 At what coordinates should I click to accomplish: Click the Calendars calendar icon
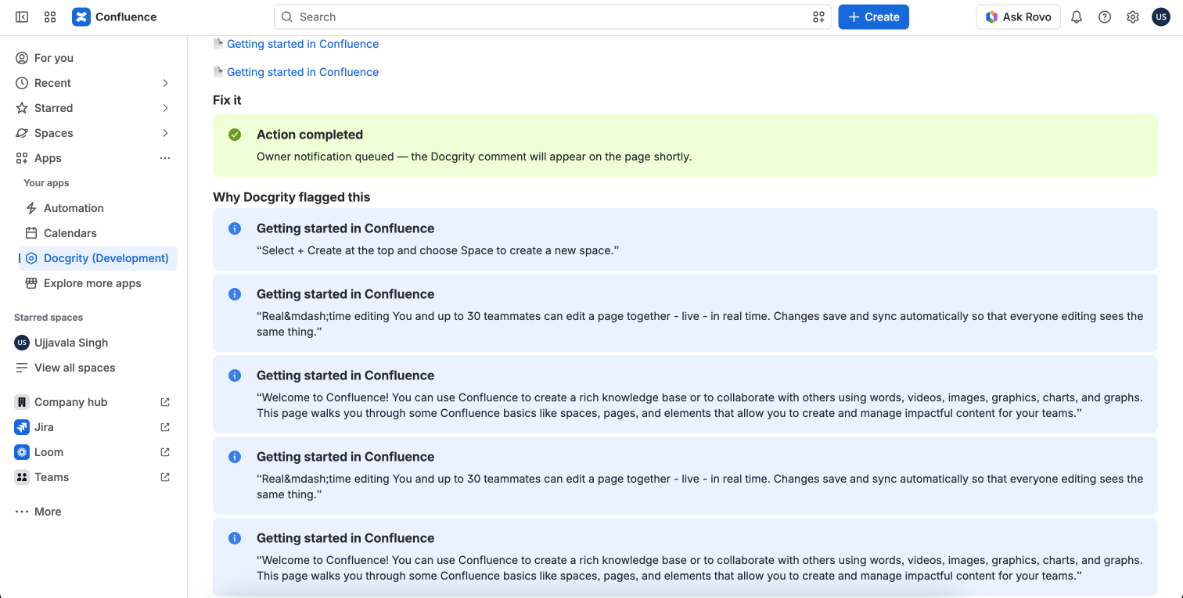coord(31,233)
